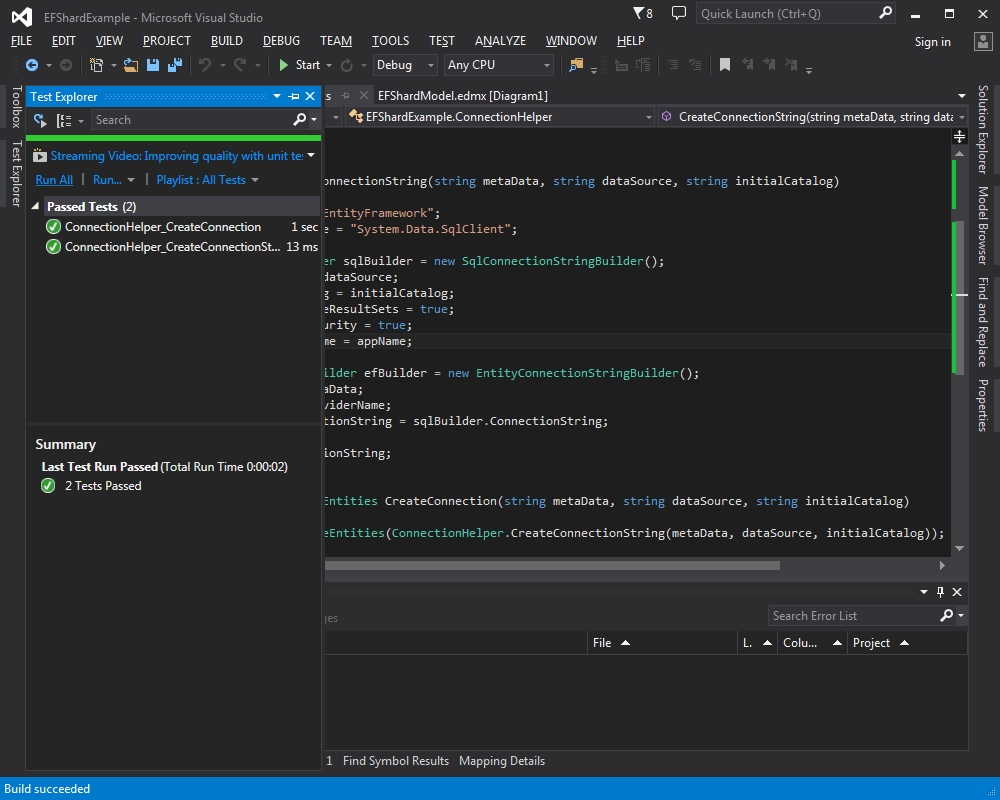Pin the Test Explorer panel (auto hide)
1000x800 pixels.
pos(293,96)
